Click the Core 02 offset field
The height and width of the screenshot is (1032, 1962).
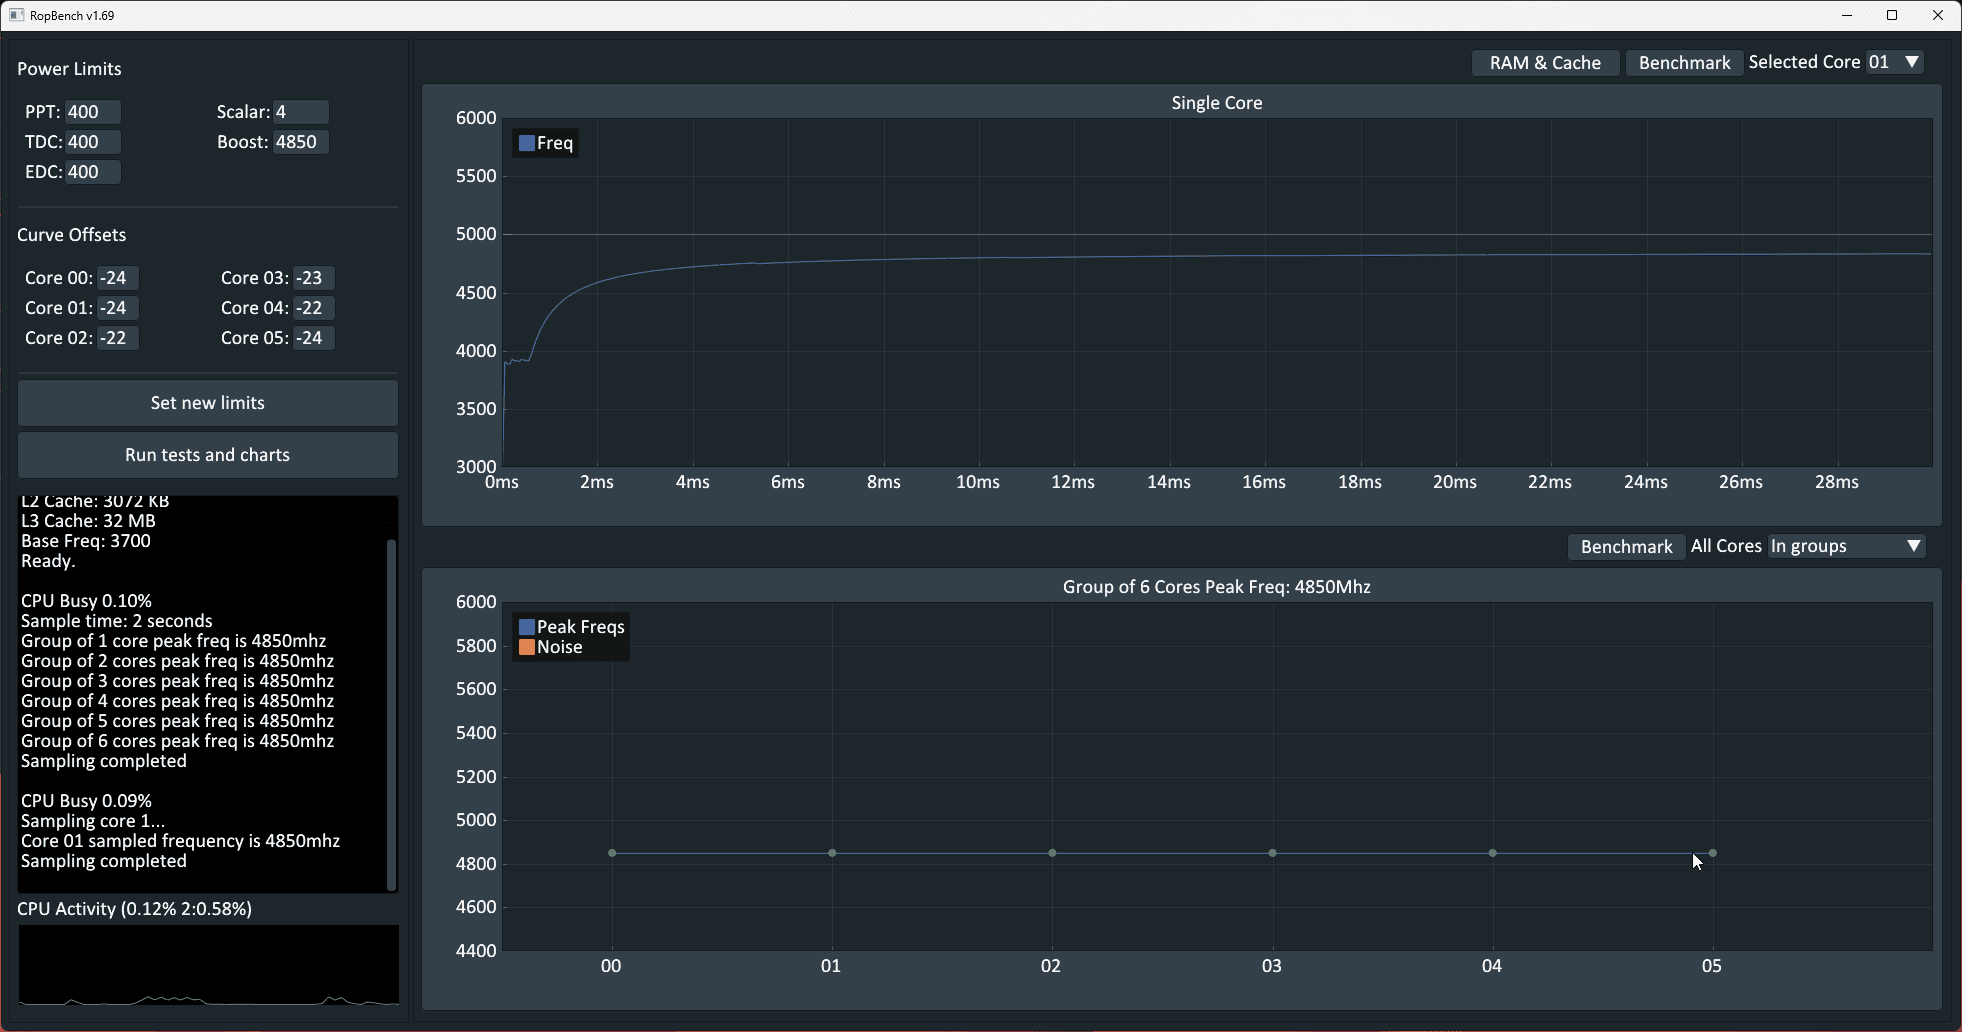(x=118, y=338)
